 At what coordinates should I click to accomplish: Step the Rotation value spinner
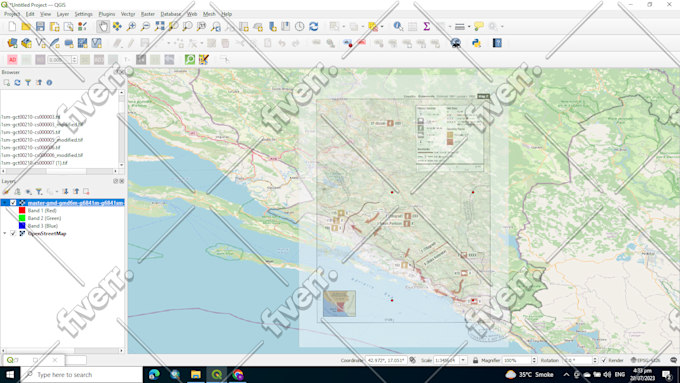[595, 360]
